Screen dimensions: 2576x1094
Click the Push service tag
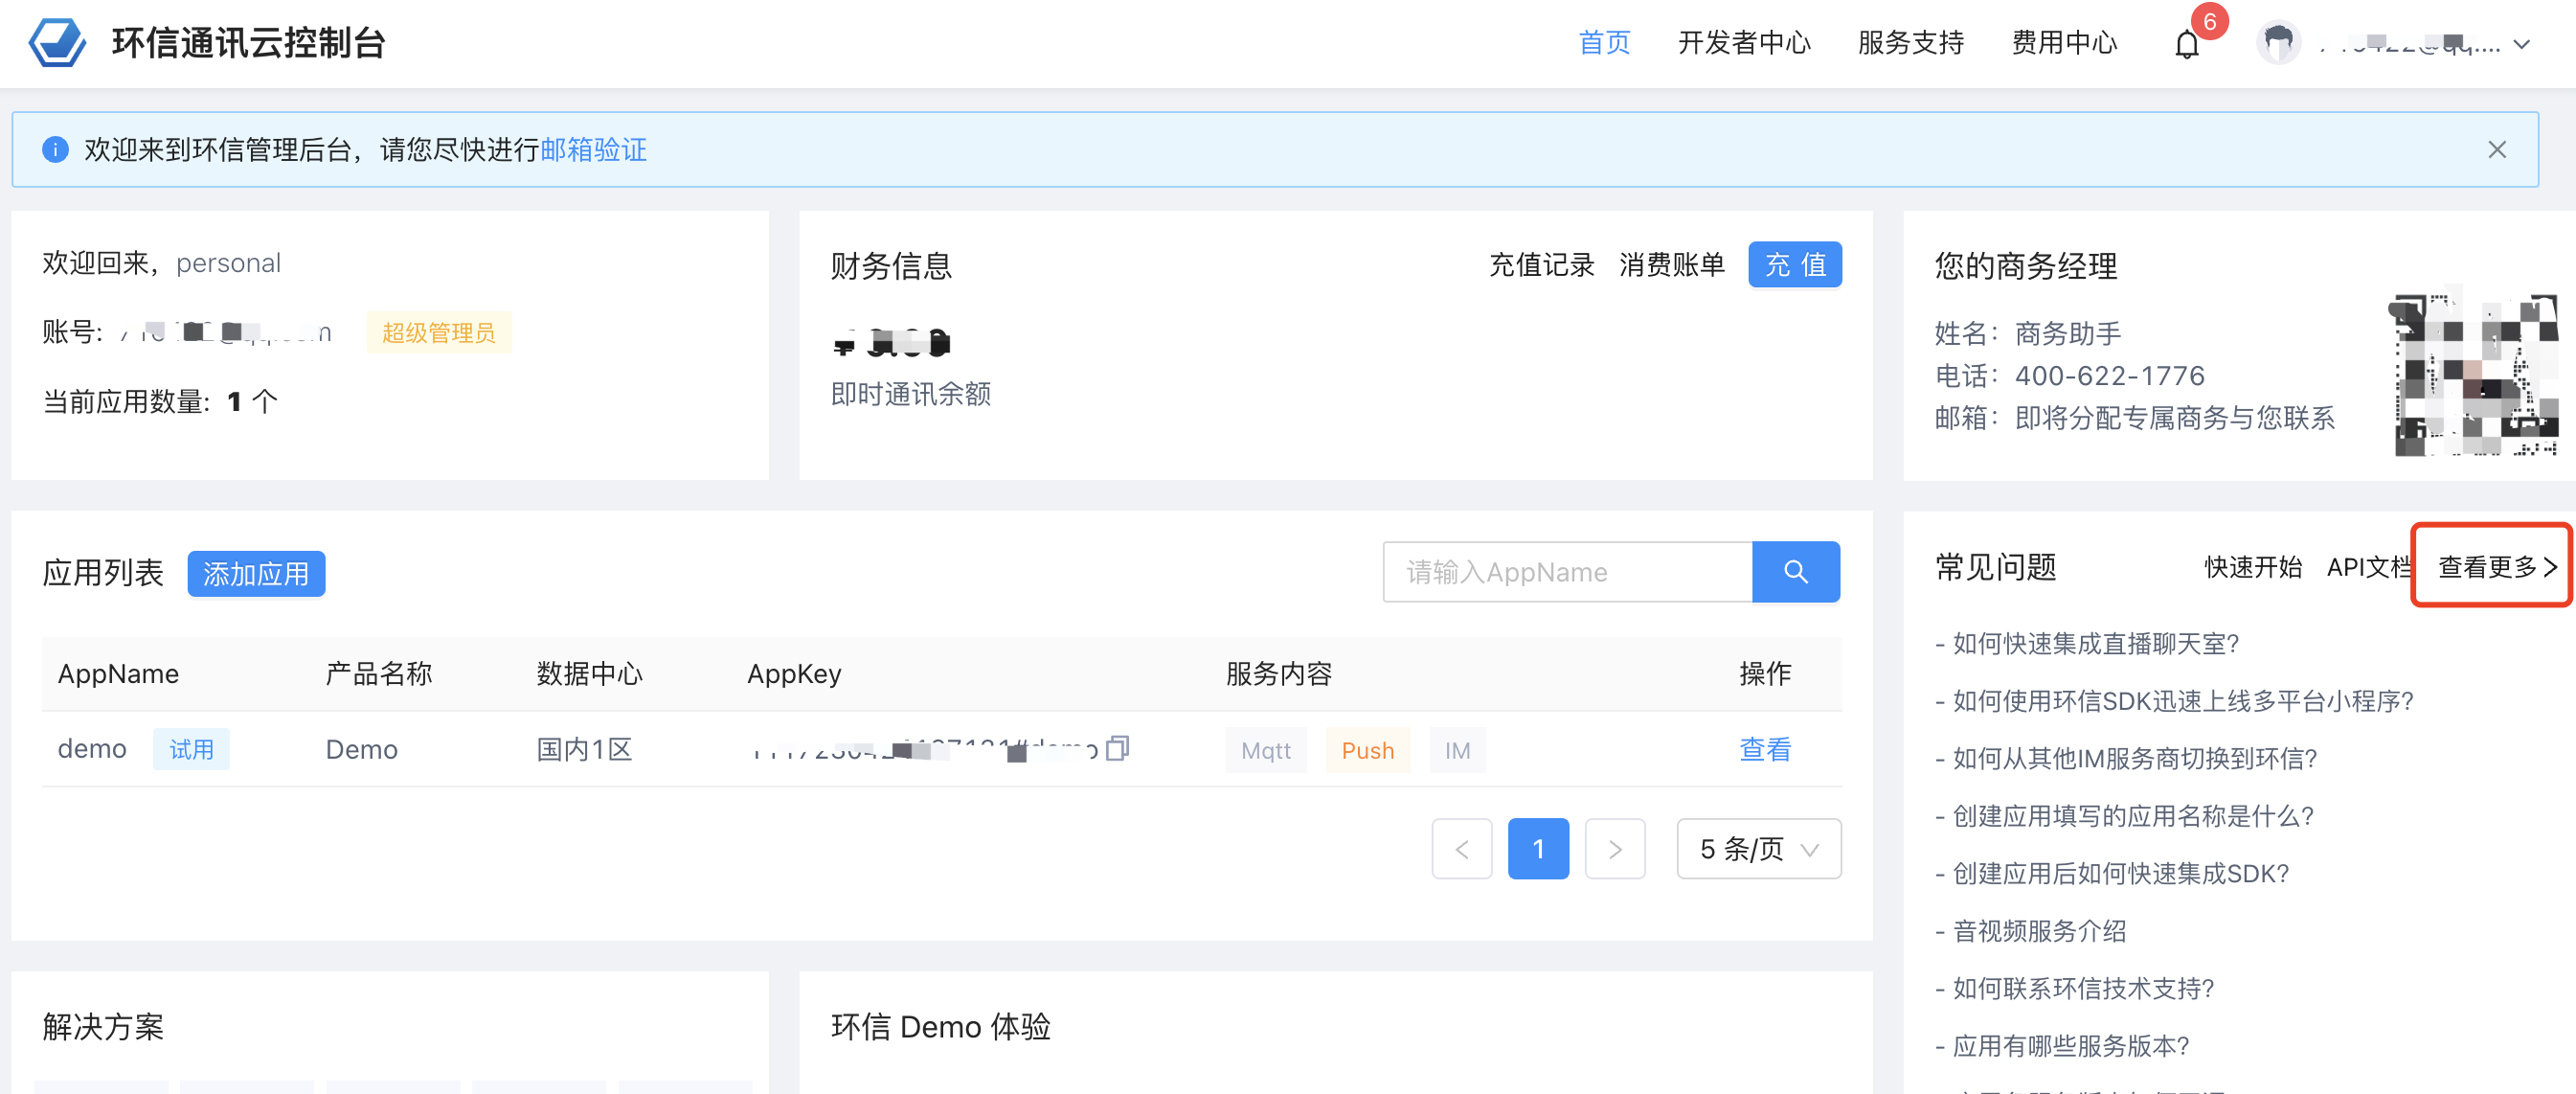[1367, 751]
